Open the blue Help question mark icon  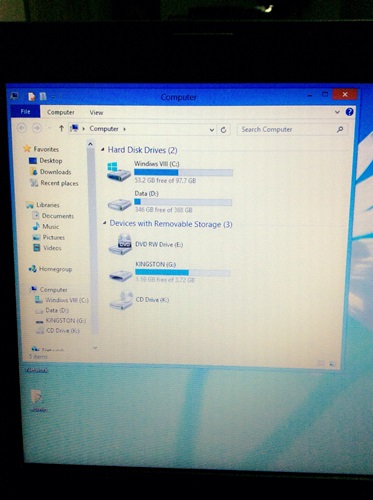(349, 112)
